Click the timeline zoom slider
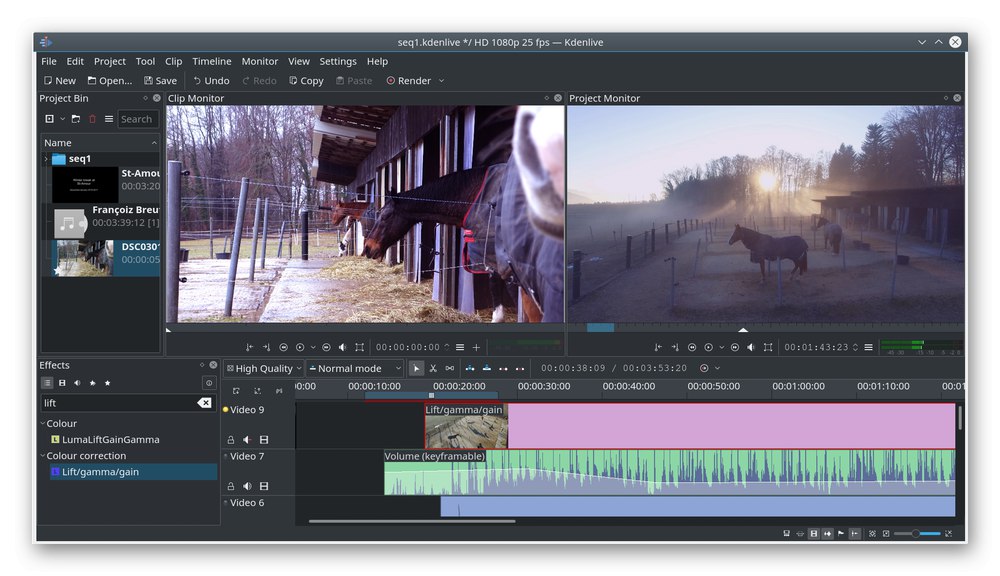Viewport: 1000px width, 576px height. pos(917,534)
